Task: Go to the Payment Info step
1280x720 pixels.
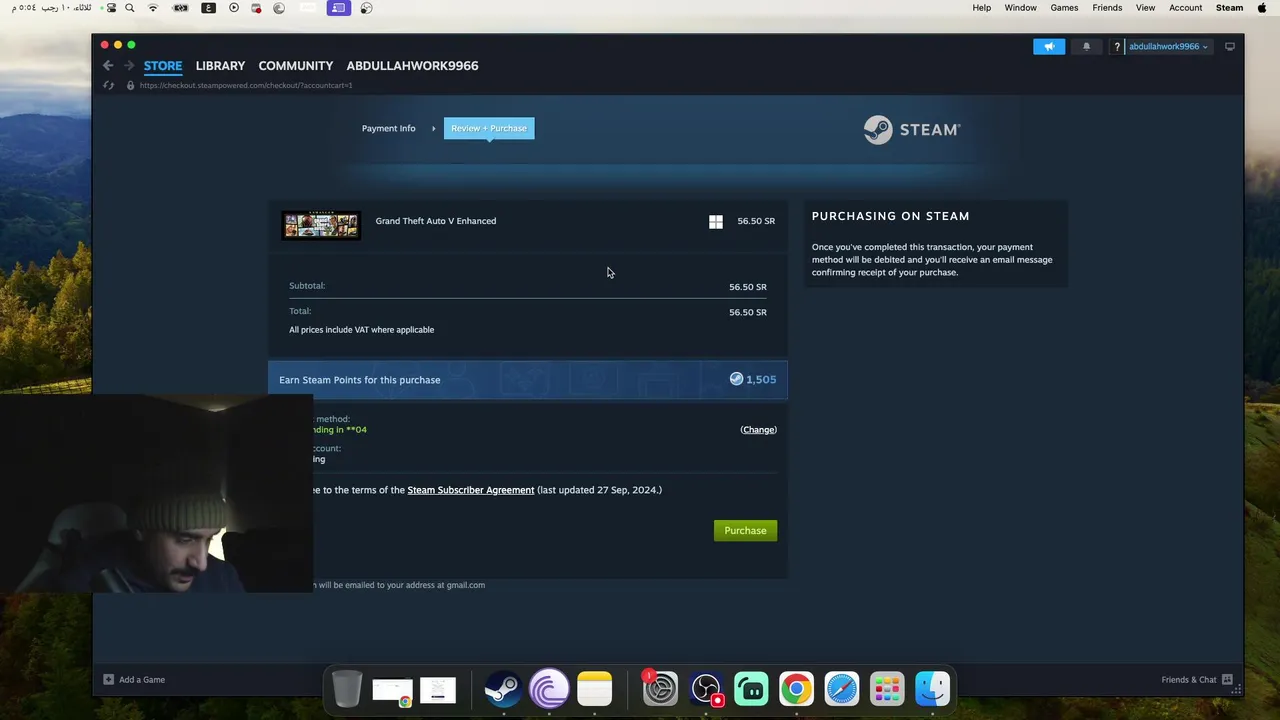Action: [388, 128]
